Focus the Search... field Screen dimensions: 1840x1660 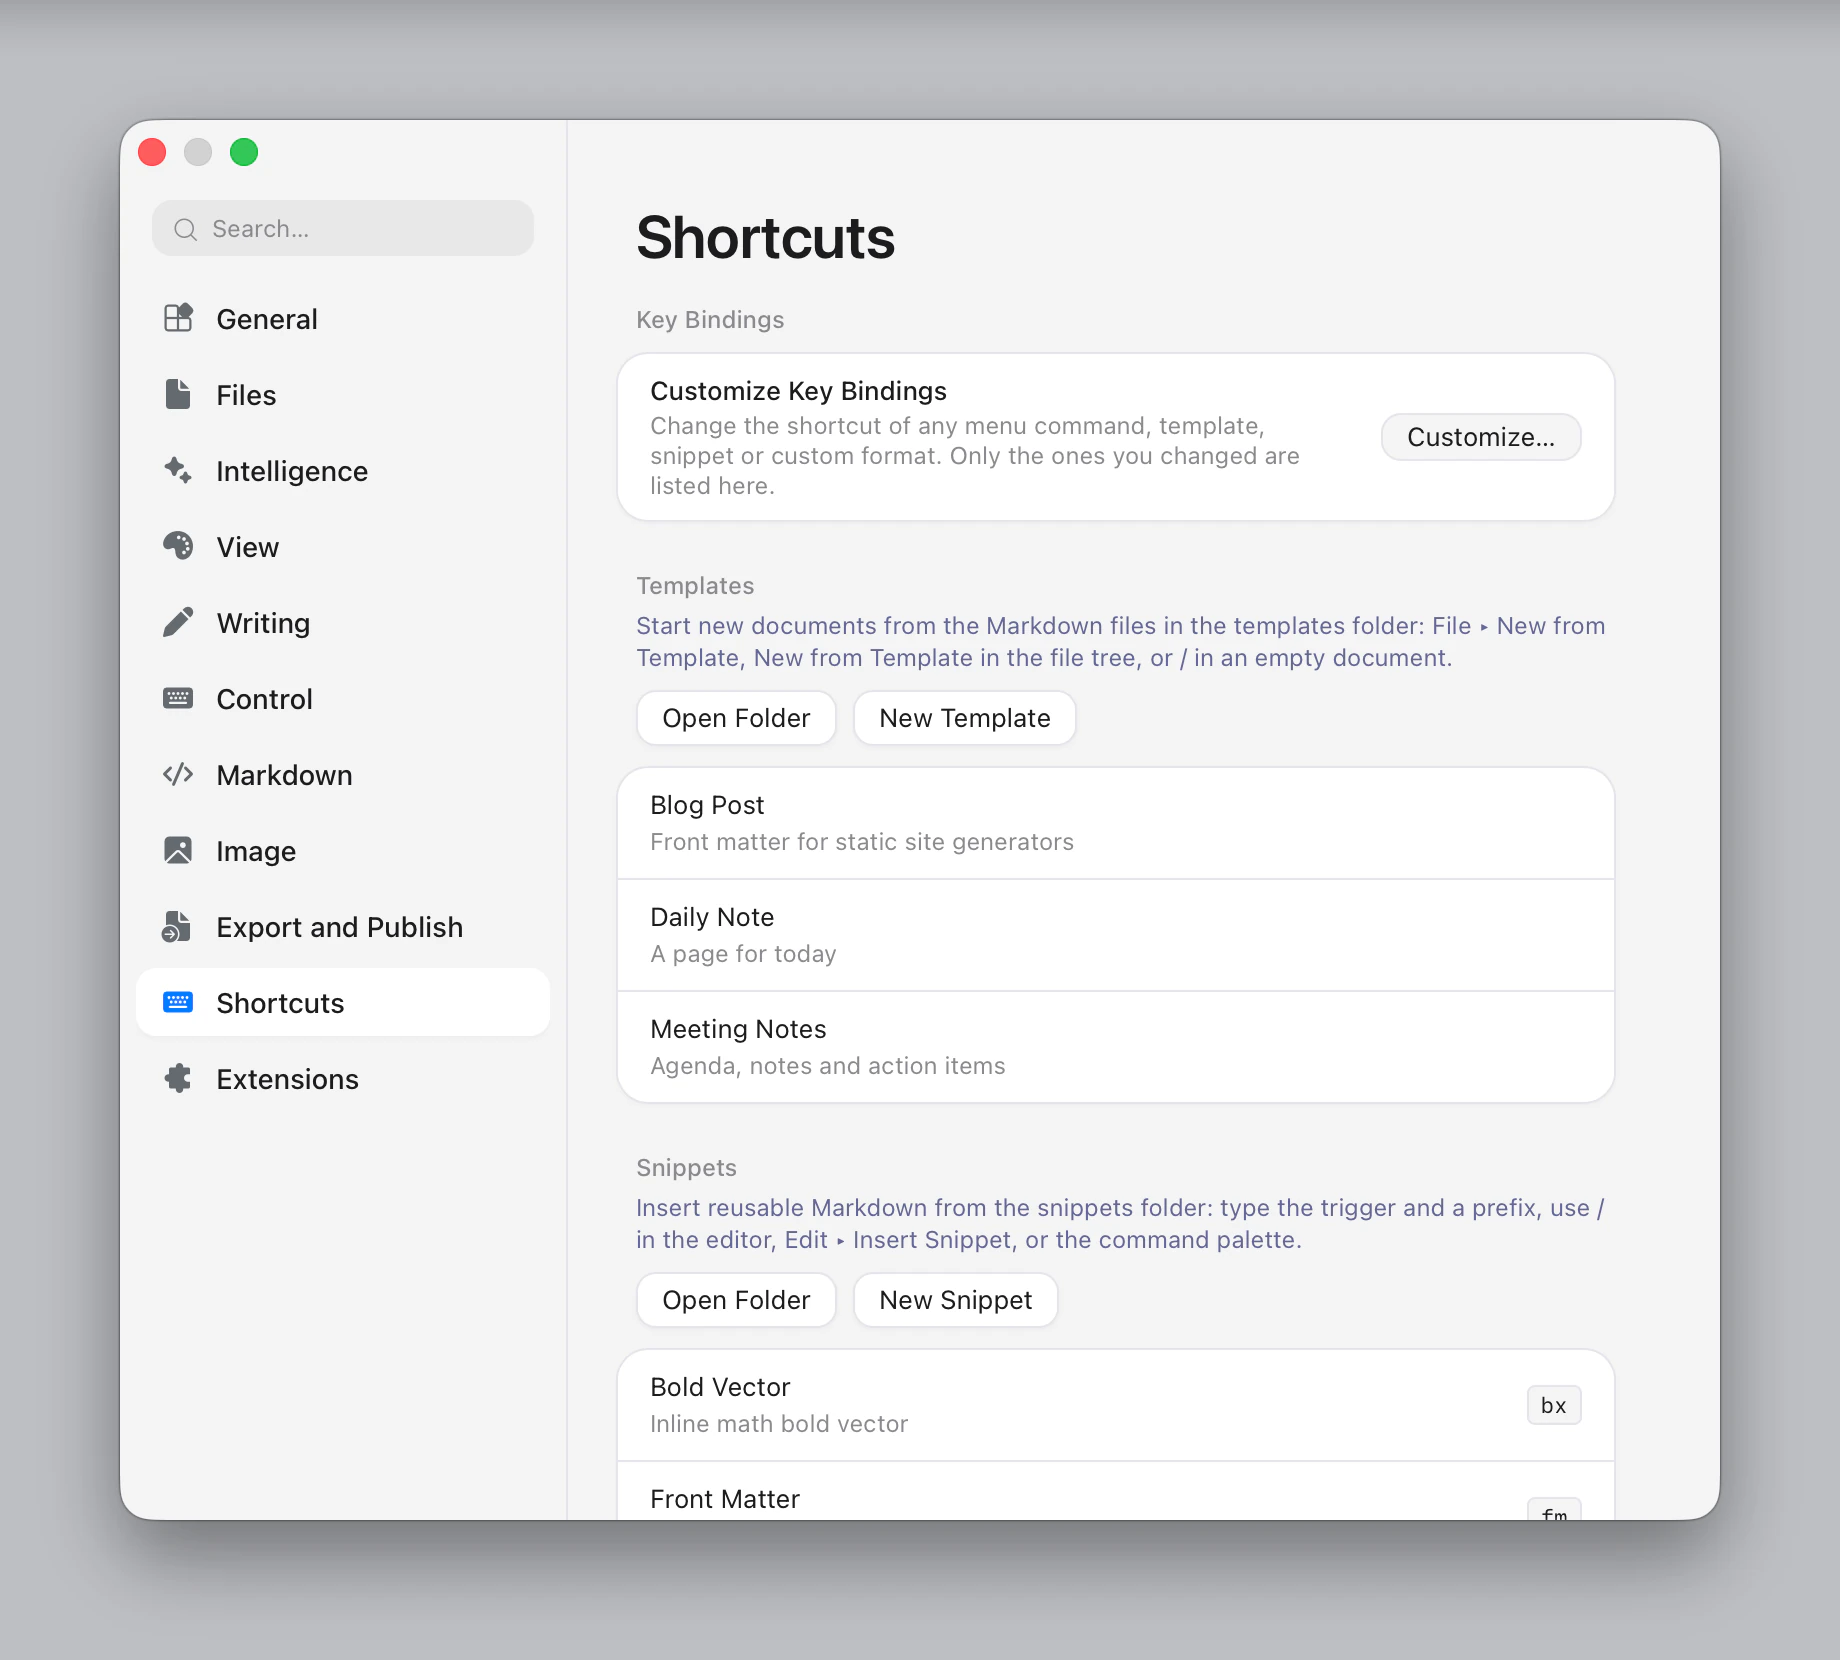[343, 228]
